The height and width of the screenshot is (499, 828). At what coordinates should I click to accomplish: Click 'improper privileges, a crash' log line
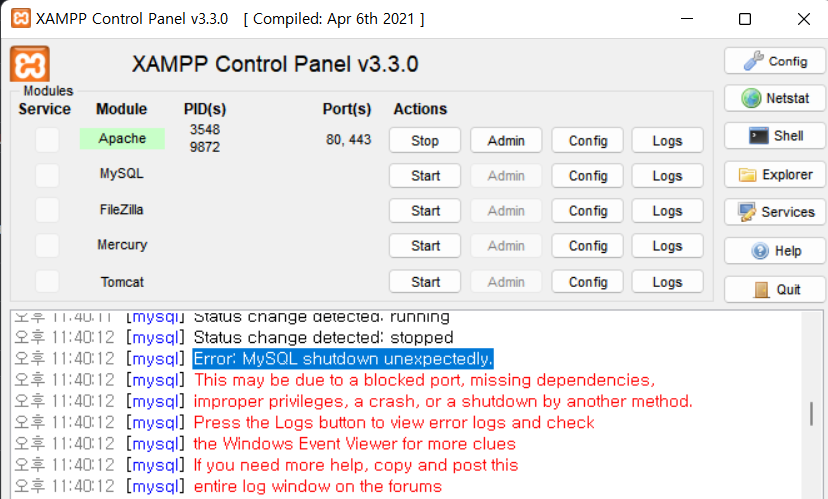[443, 401]
